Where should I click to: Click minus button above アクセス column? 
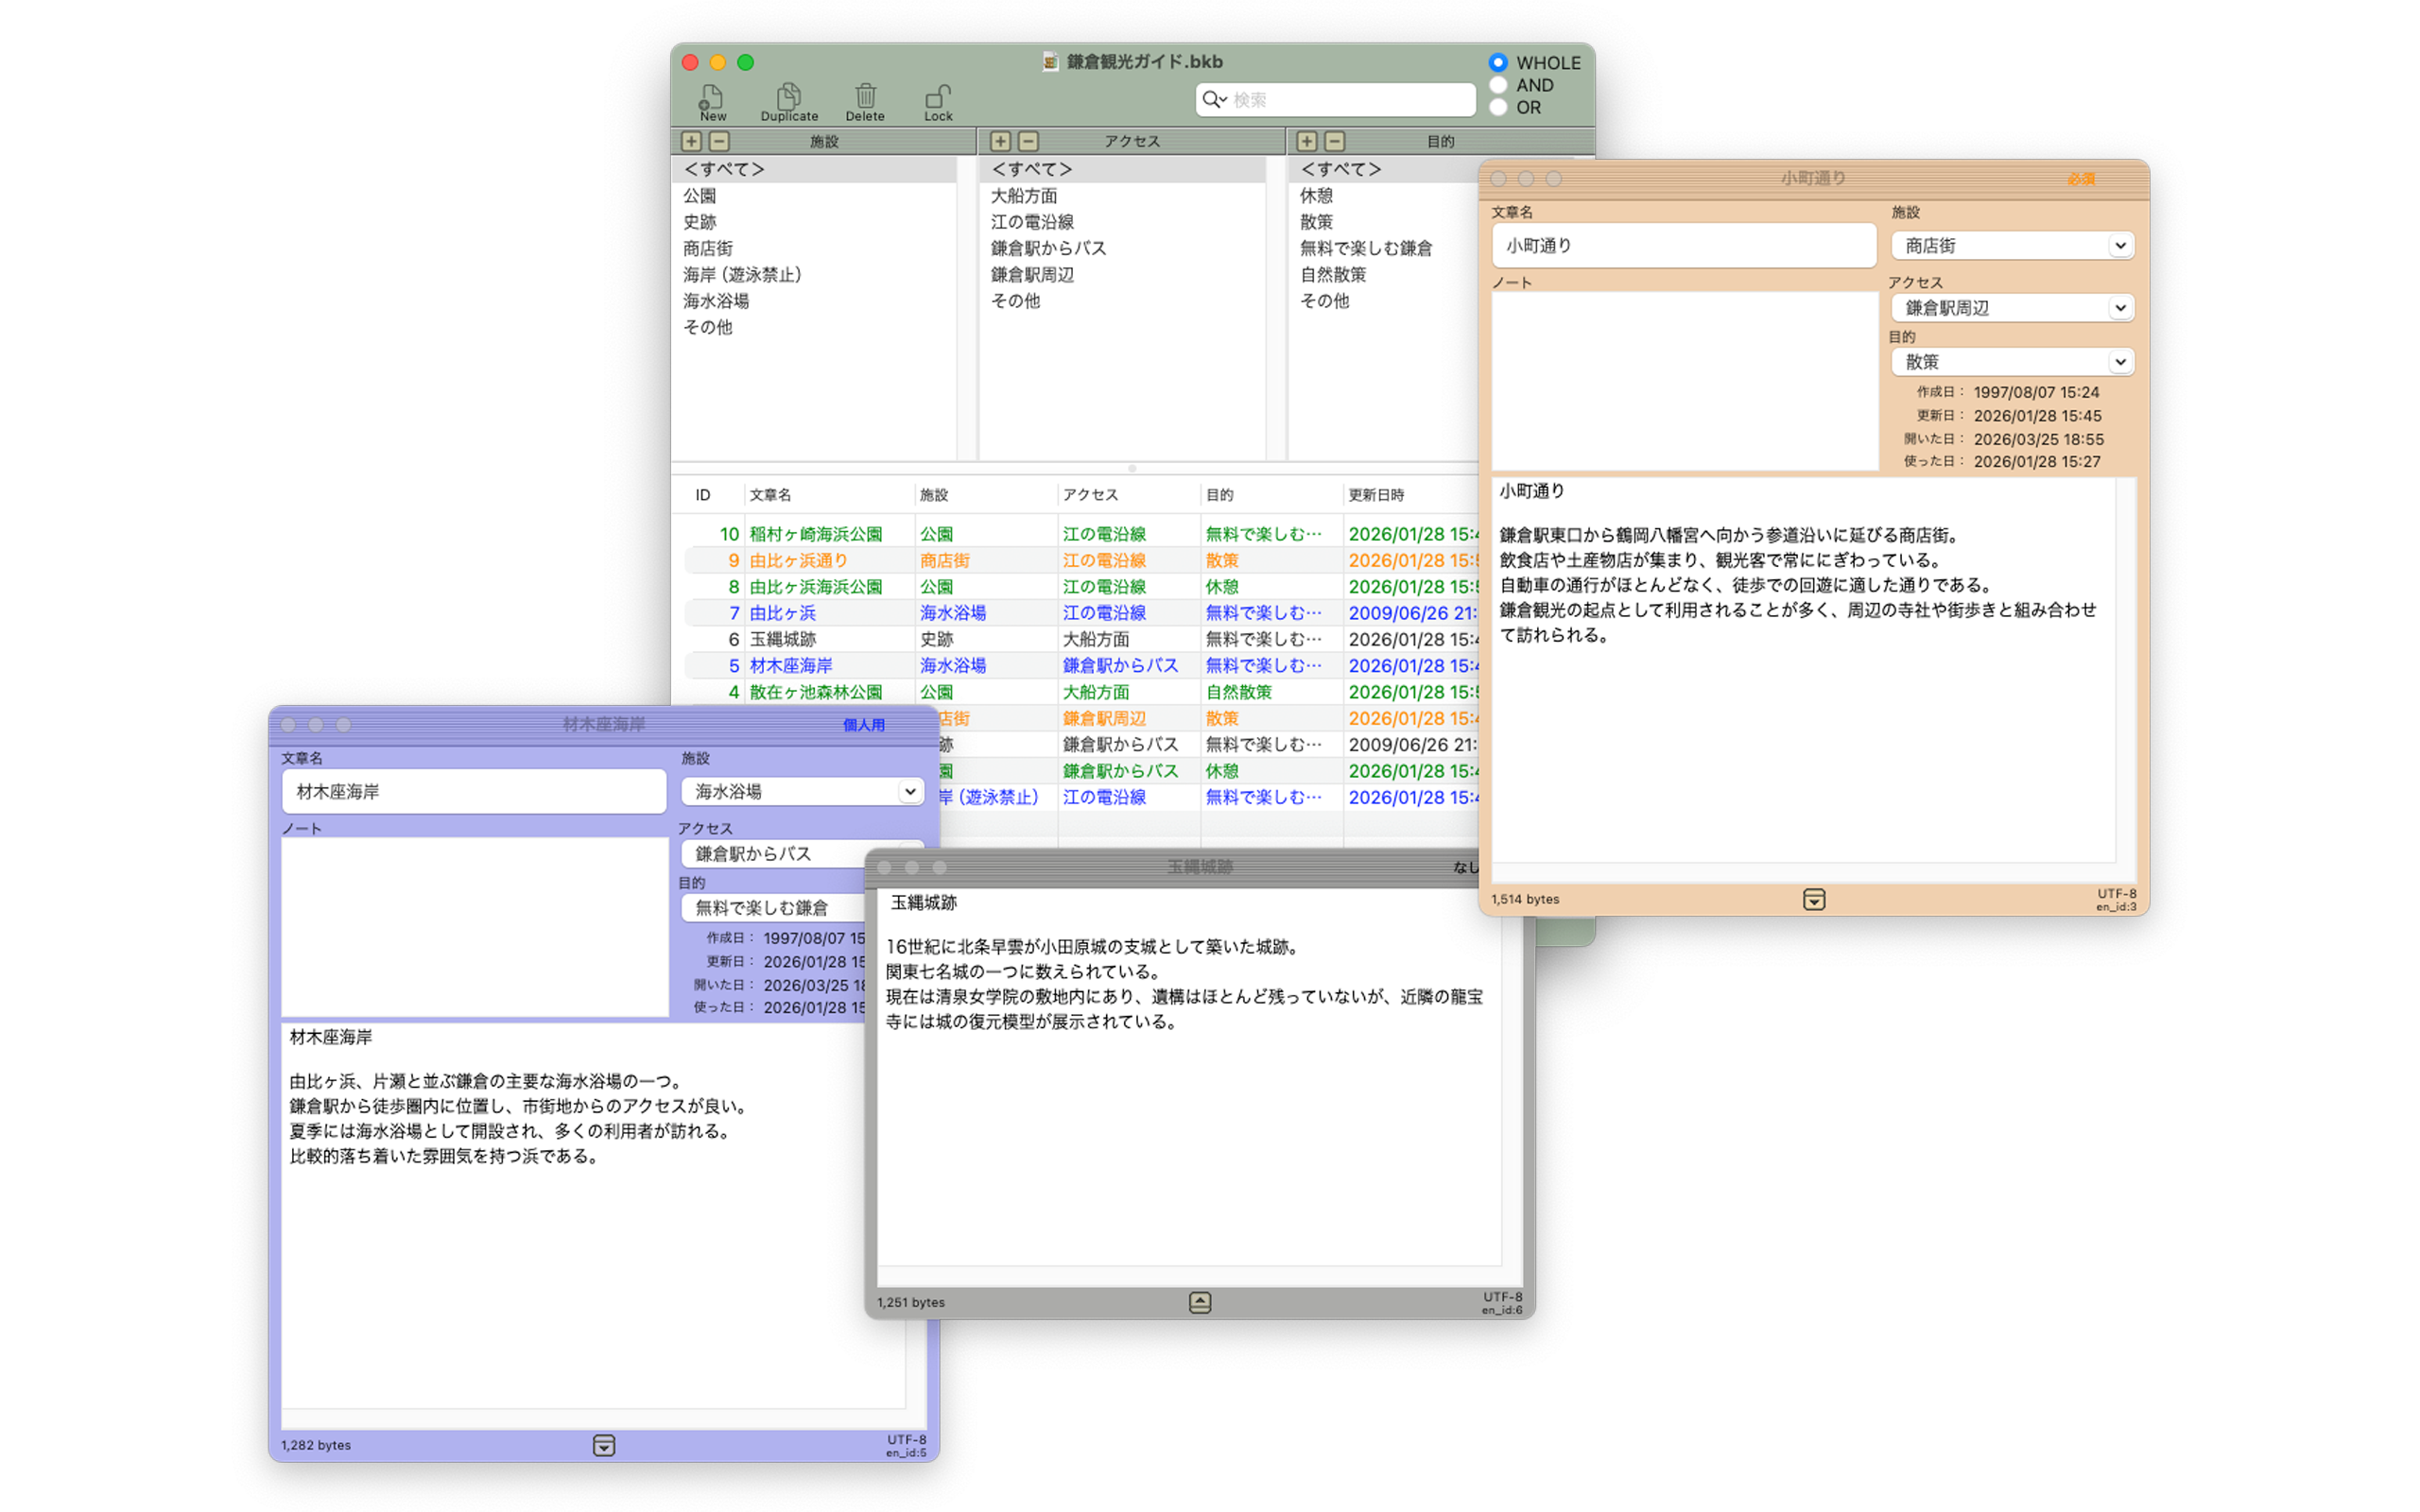[1028, 141]
